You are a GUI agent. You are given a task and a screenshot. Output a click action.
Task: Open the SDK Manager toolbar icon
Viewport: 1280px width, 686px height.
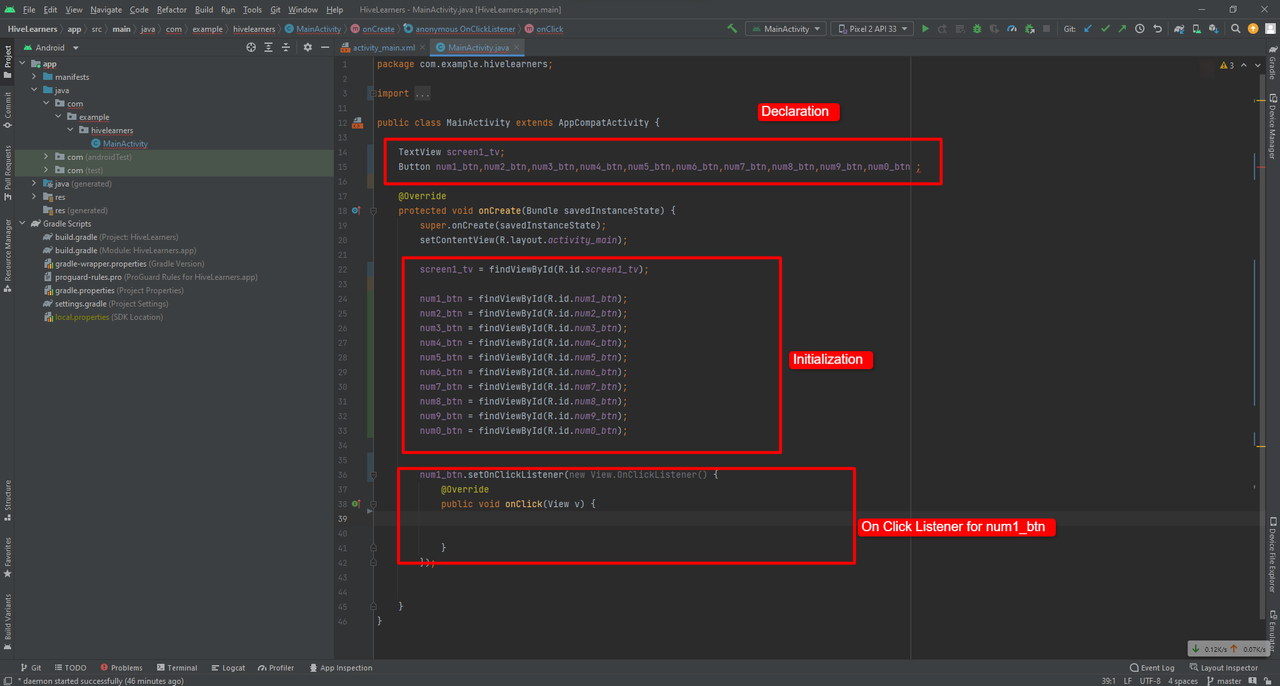(x=1213, y=29)
